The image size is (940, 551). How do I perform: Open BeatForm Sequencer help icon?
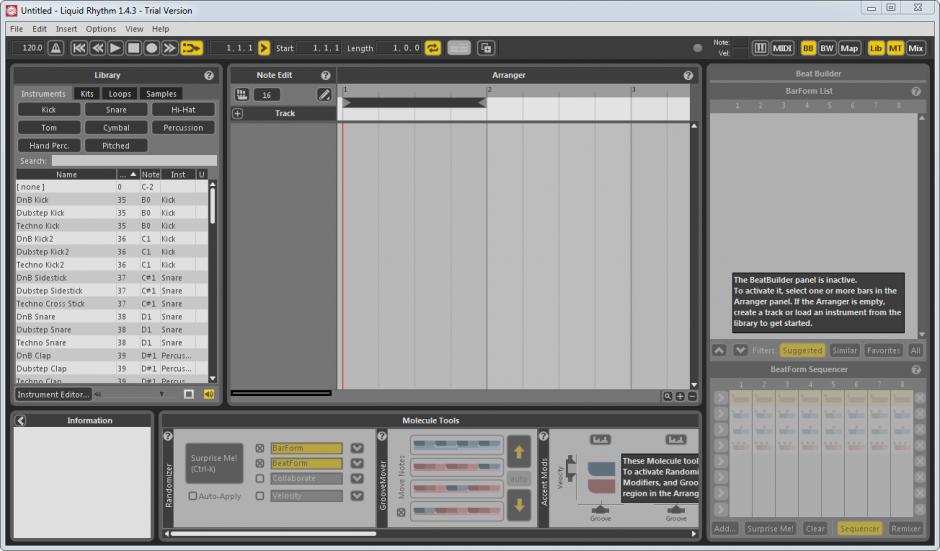coord(916,370)
